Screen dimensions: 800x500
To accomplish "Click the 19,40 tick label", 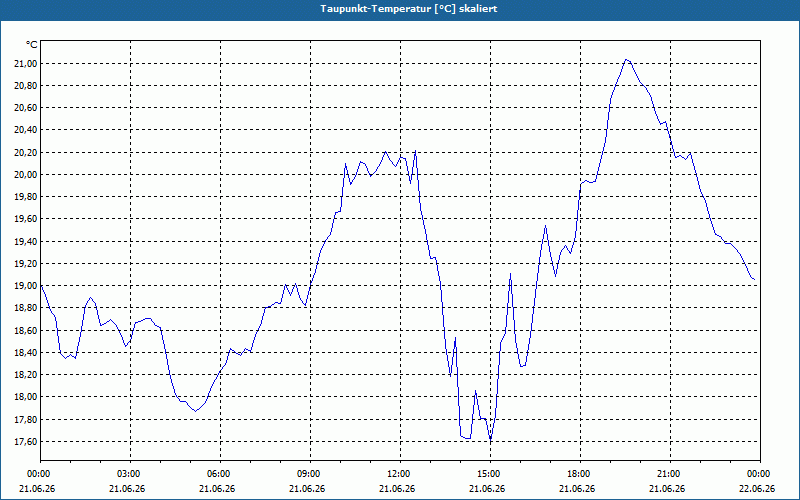I will pyautogui.click(x=25, y=241).
